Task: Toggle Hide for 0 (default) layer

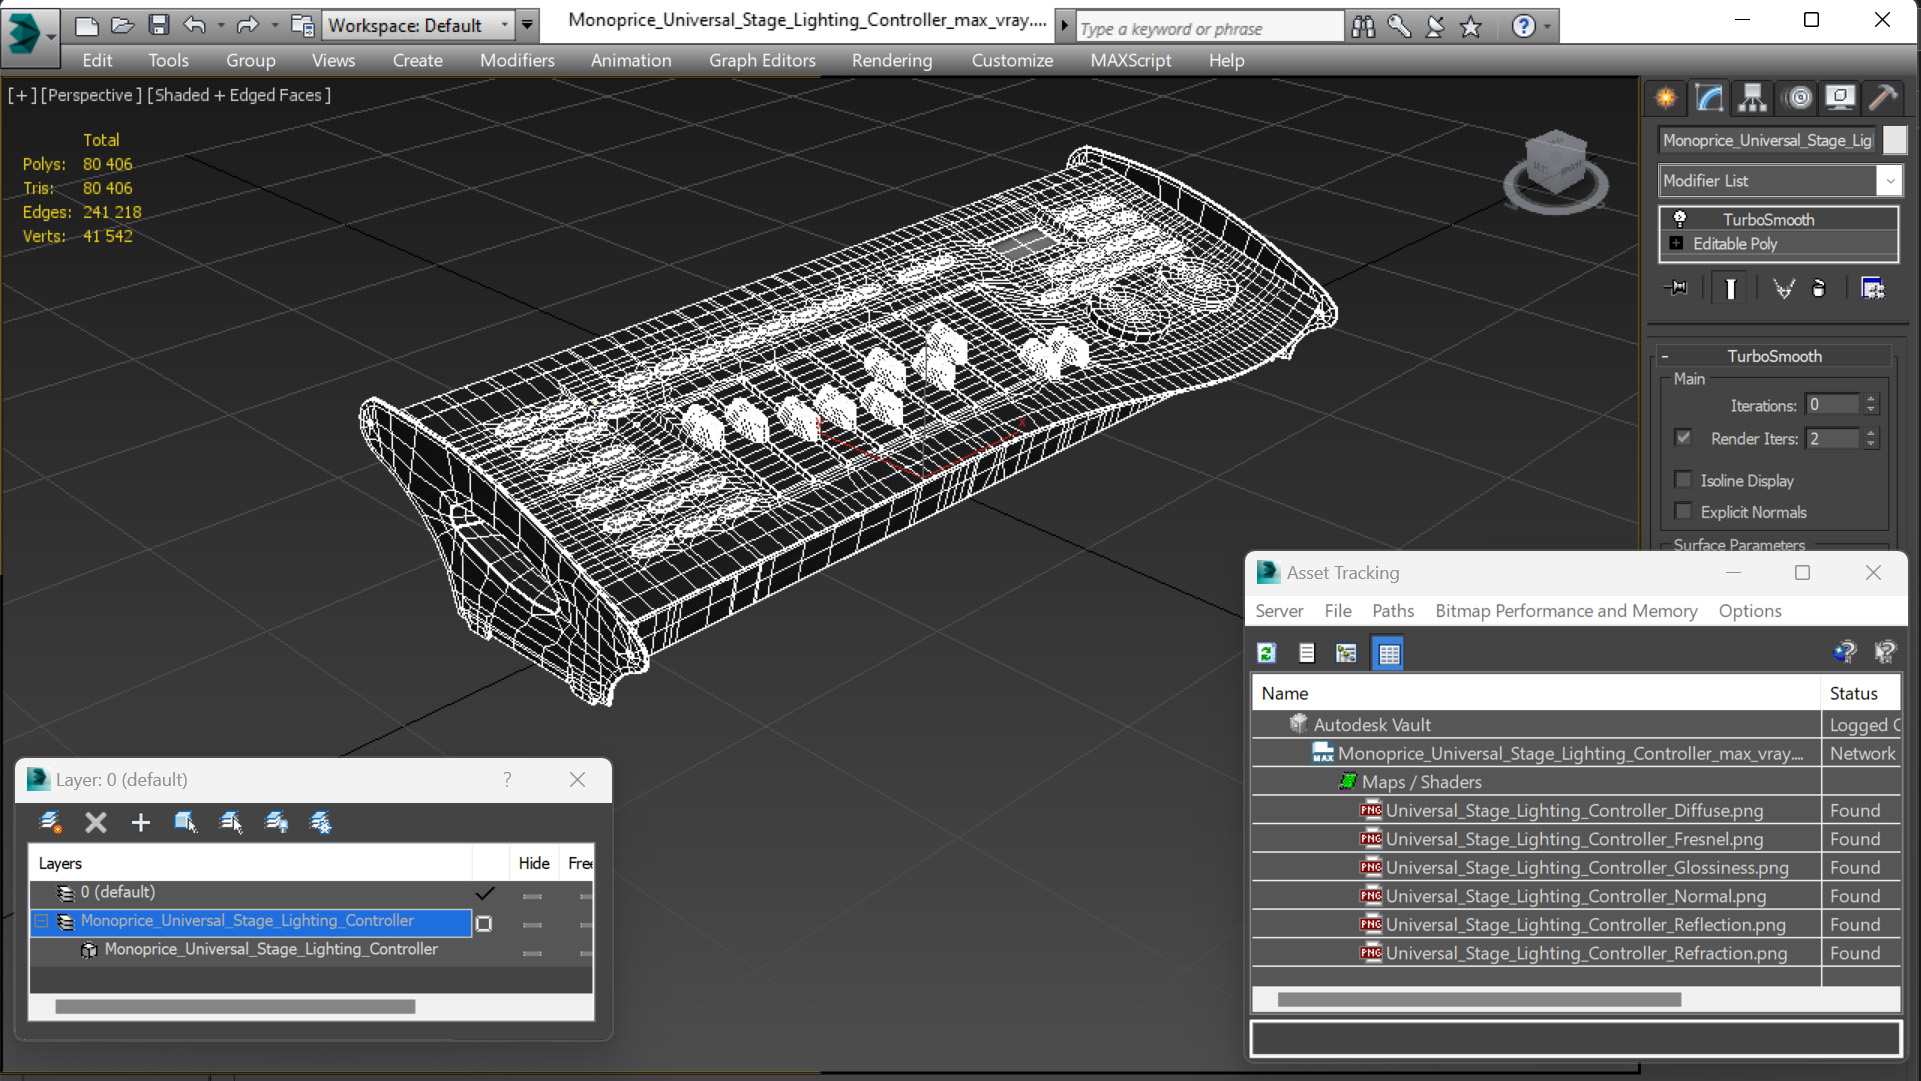Action: 533,895
